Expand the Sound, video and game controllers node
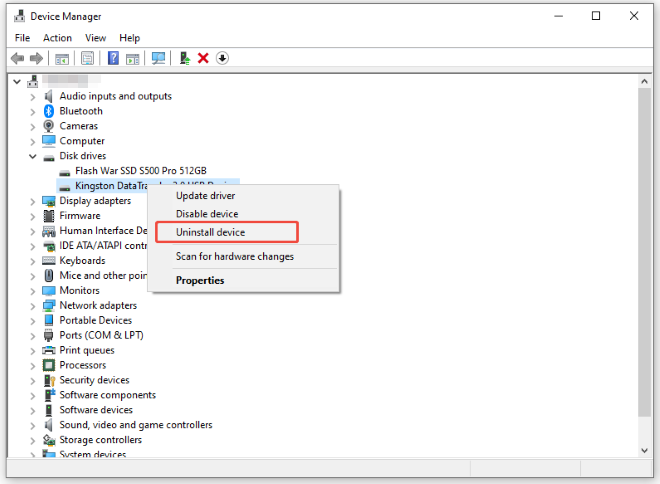Screen dimensions: 660x484 33,425
